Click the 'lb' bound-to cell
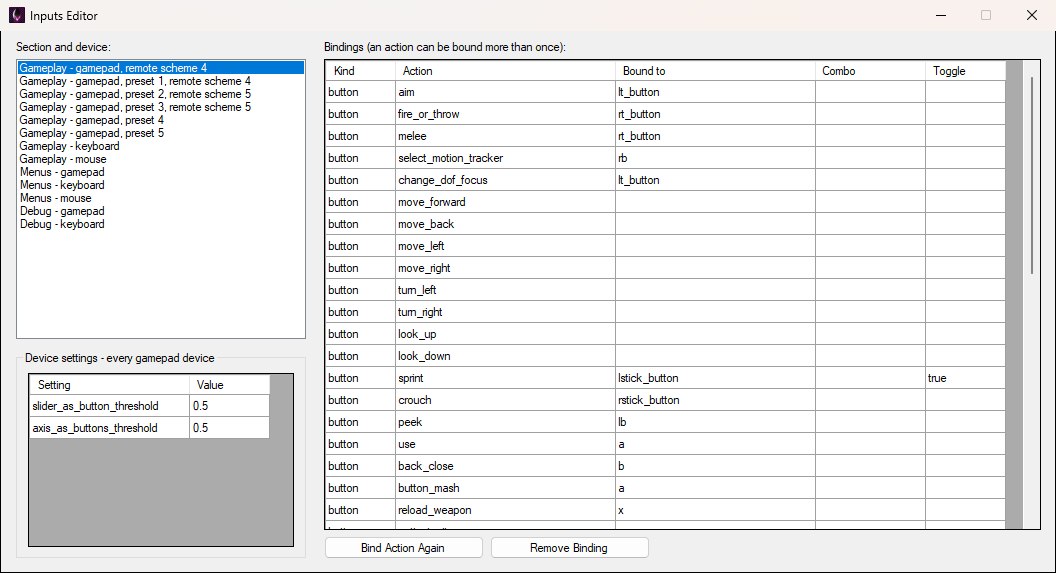This screenshot has height=573, width=1056. [715, 422]
